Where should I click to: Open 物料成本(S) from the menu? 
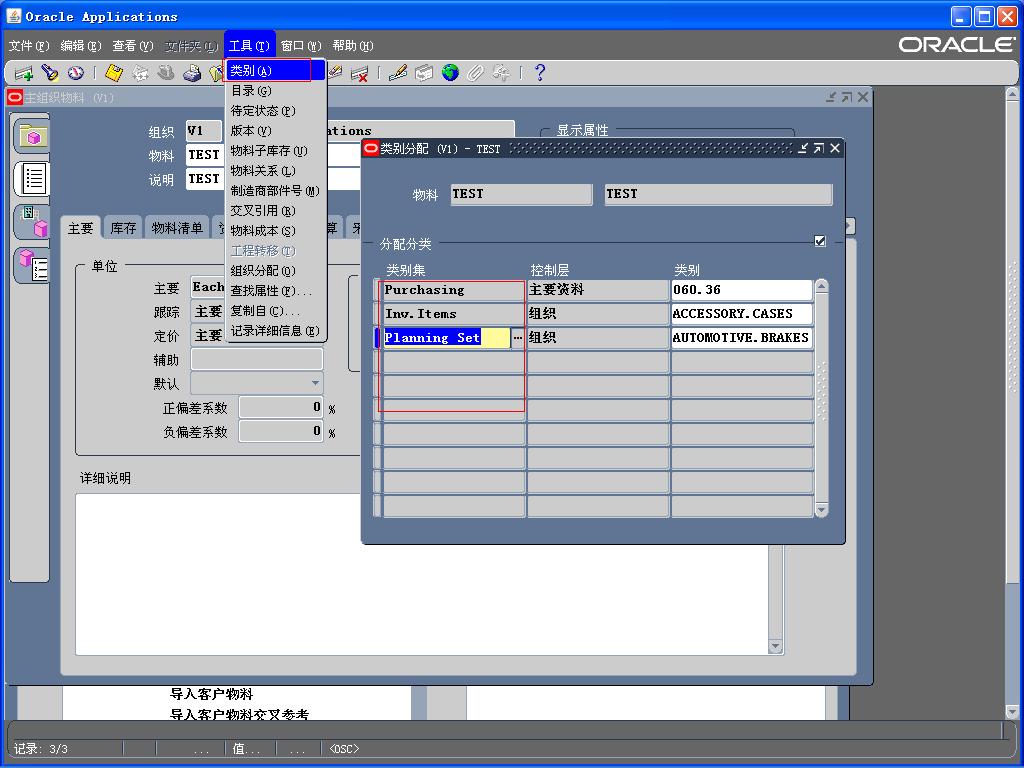275,231
